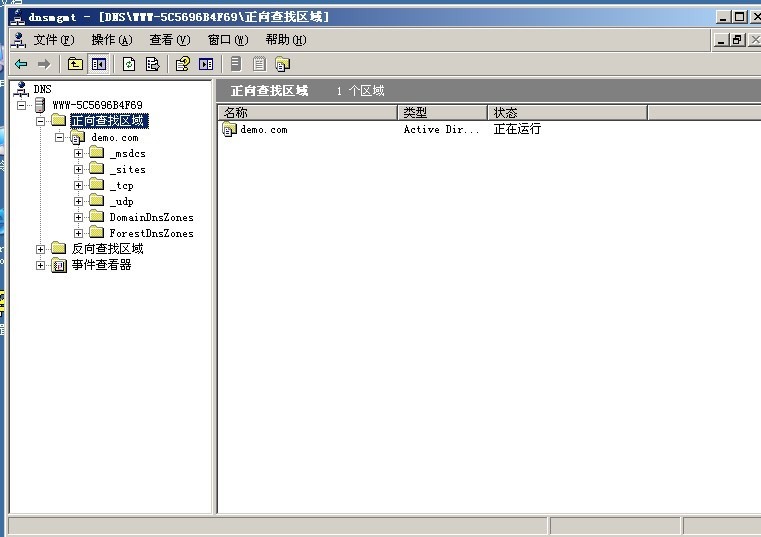Sort by 状态 column header
The width and height of the screenshot is (761, 537).
(567, 113)
